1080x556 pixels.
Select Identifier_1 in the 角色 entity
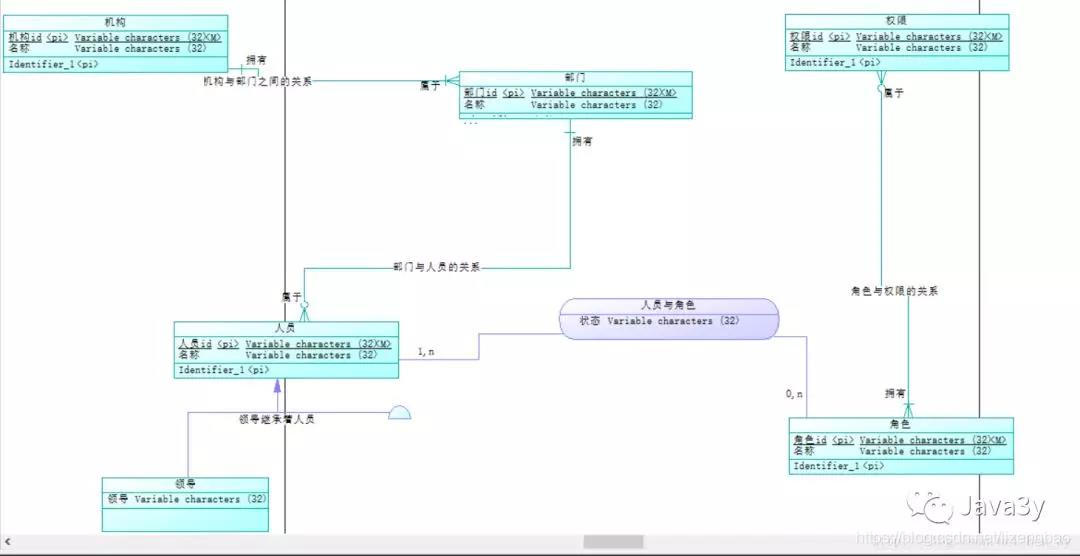click(839, 466)
